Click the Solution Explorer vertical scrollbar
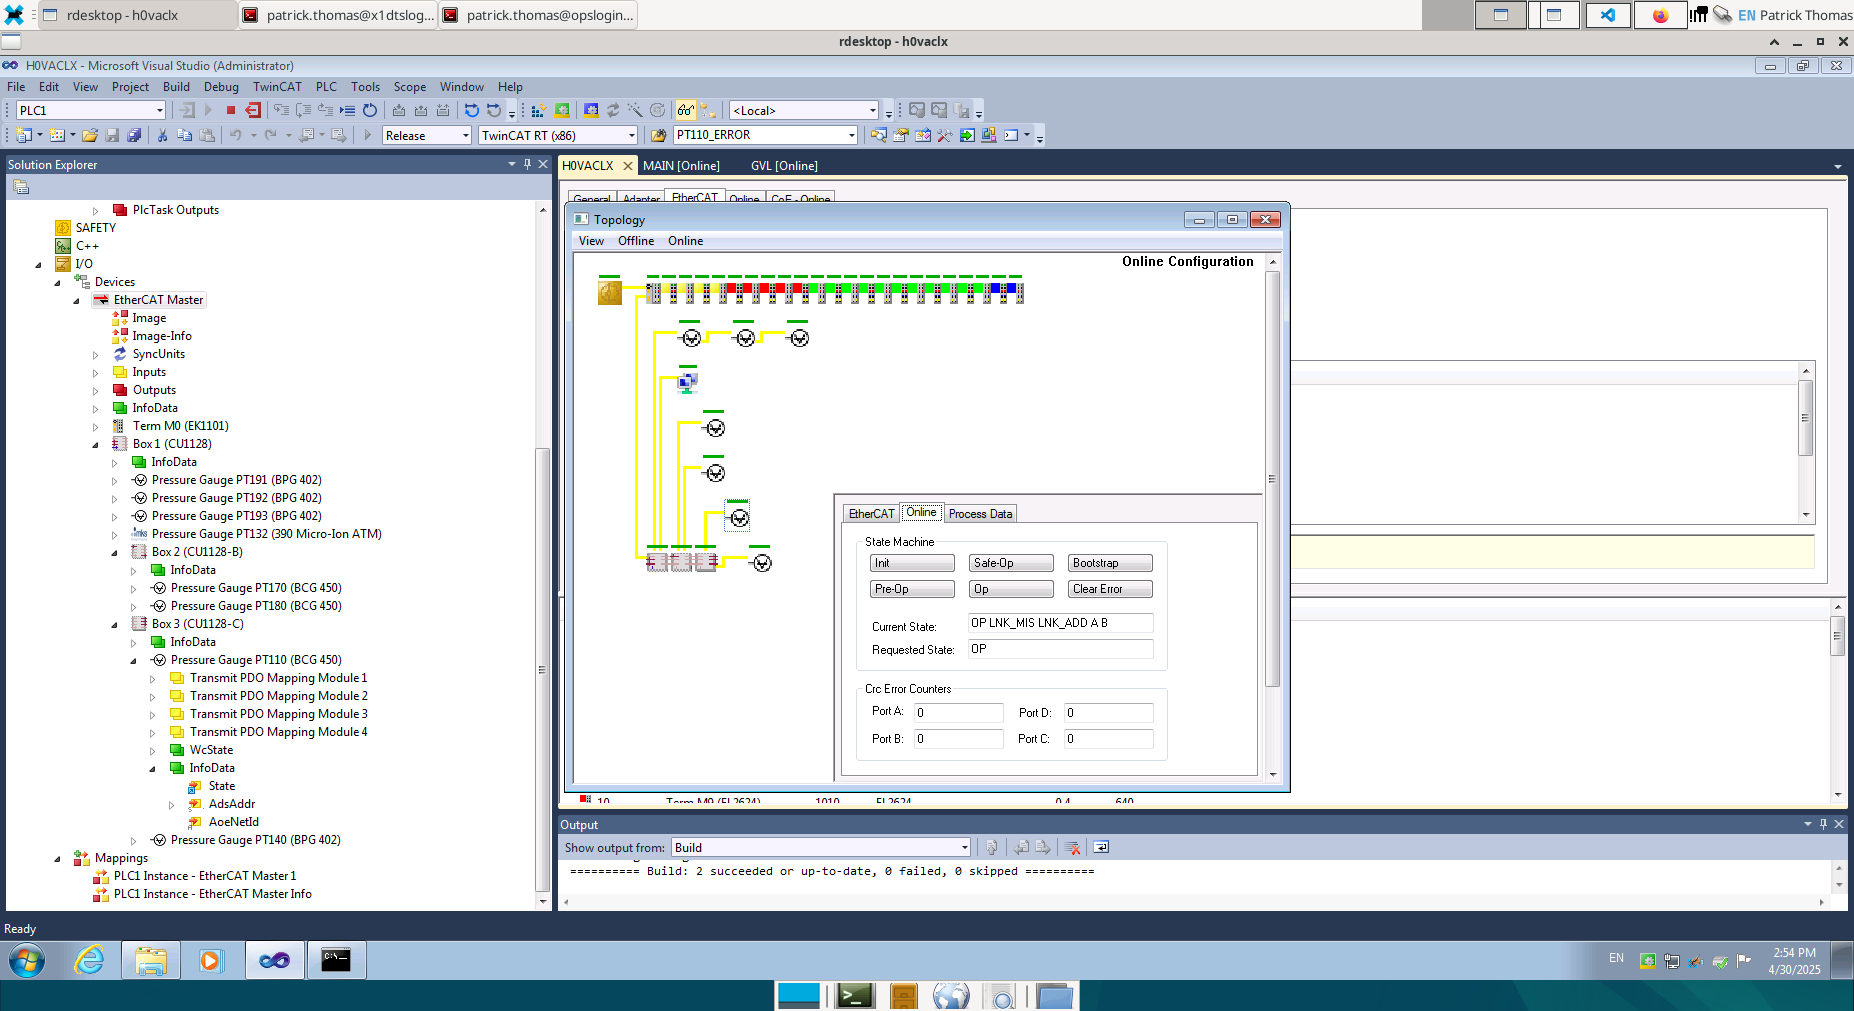Image resolution: width=1854 pixels, height=1011 pixels. pos(543,555)
